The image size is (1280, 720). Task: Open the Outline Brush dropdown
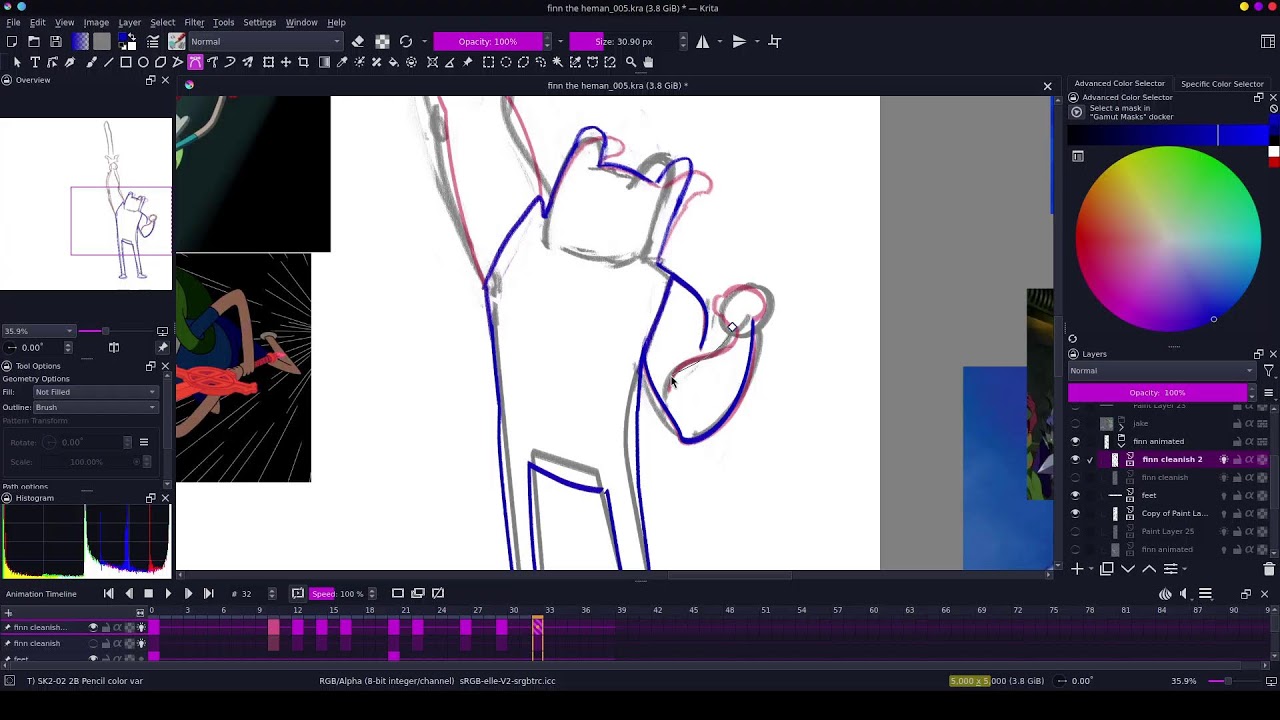tap(95, 407)
